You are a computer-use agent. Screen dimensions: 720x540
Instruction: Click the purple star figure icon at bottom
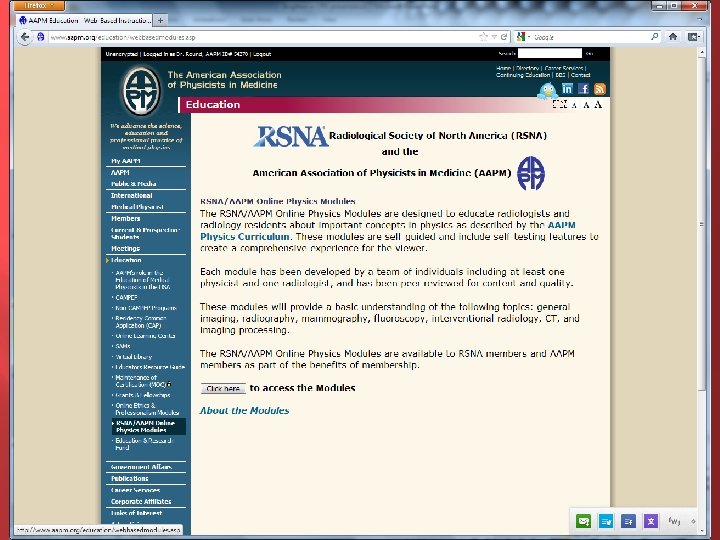click(651, 521)
